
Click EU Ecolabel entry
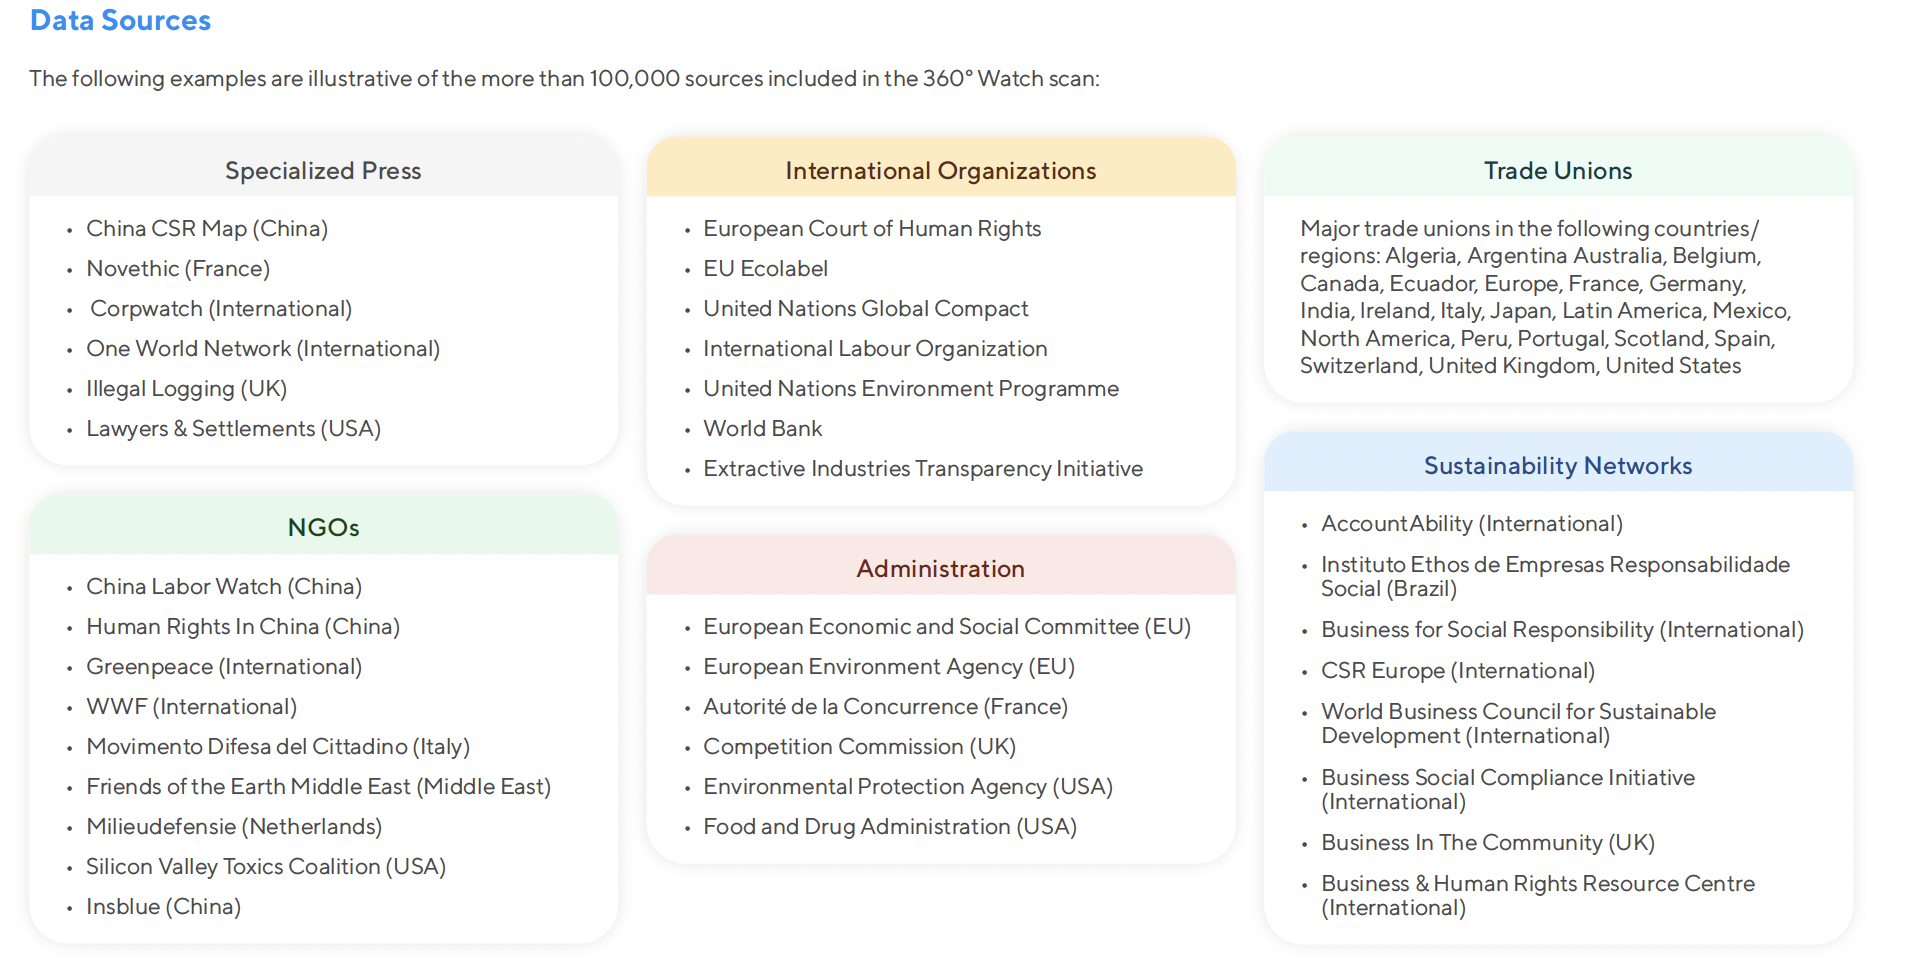coord(766,269)
